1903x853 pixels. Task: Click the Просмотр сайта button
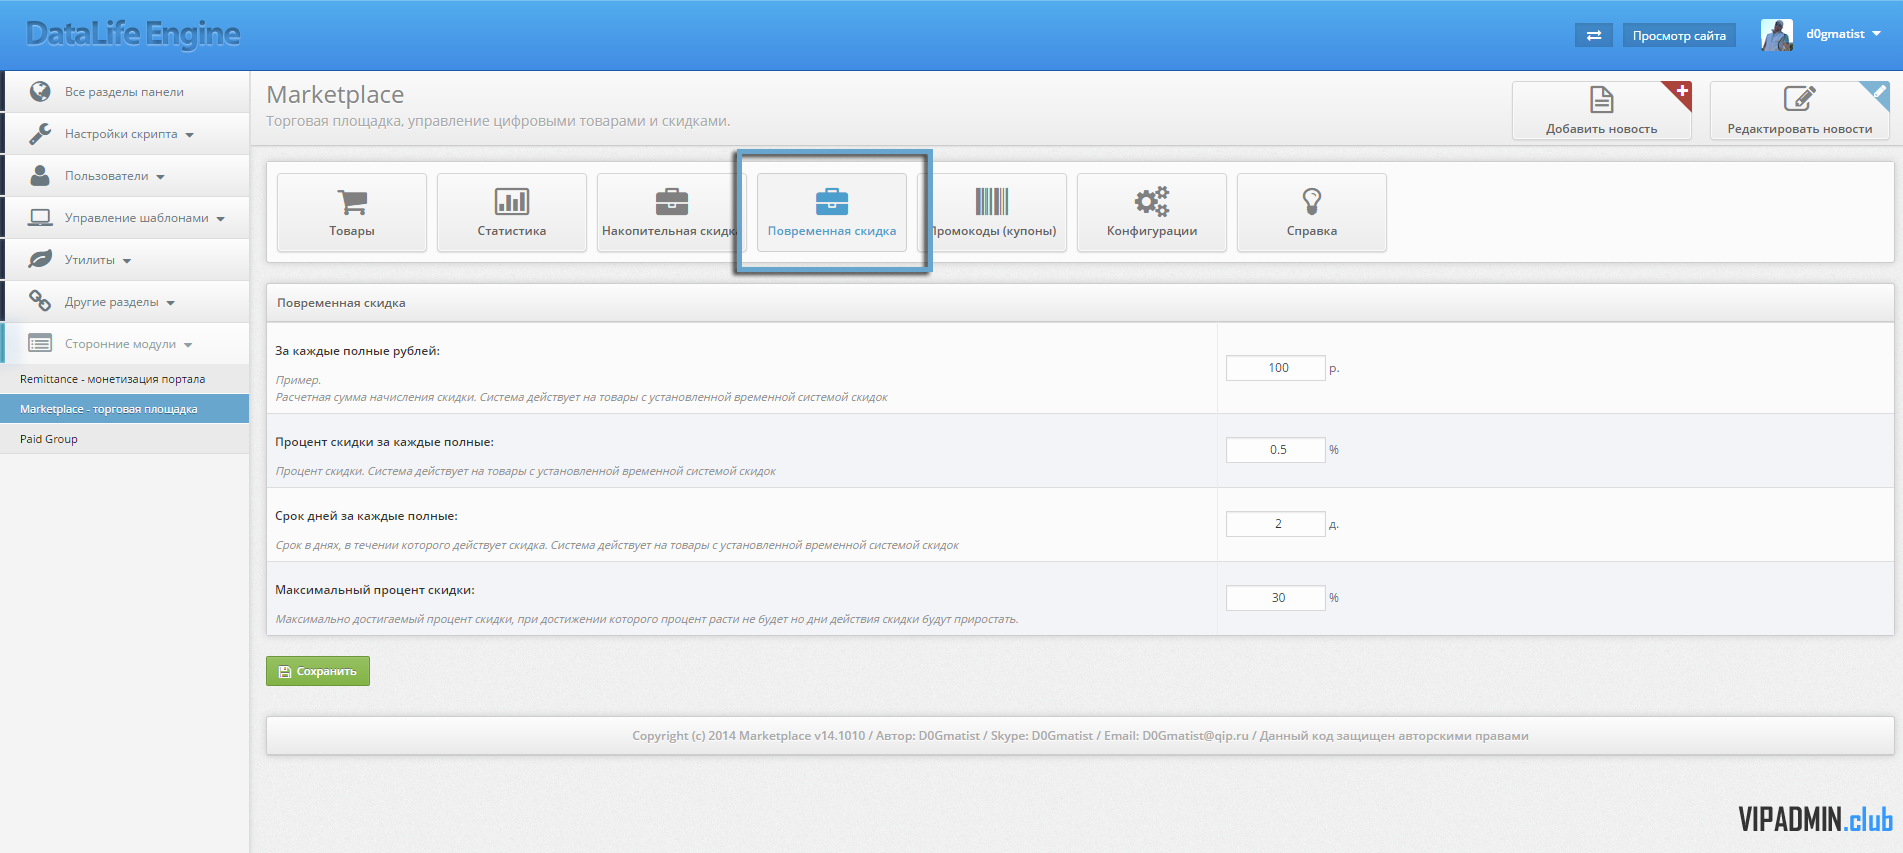1679,36
